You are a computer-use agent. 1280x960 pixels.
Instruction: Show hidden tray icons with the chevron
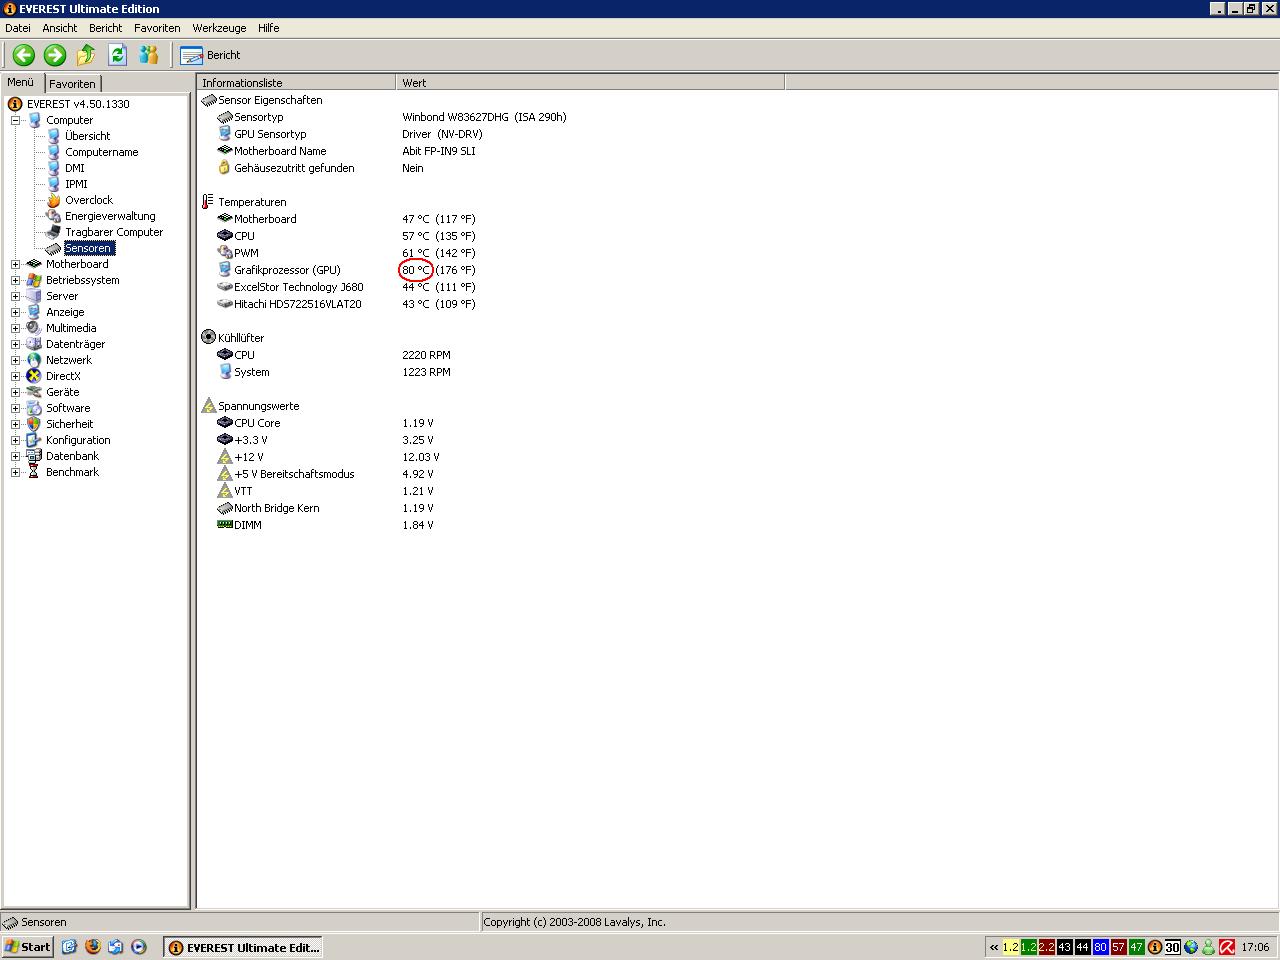point(993,947)
